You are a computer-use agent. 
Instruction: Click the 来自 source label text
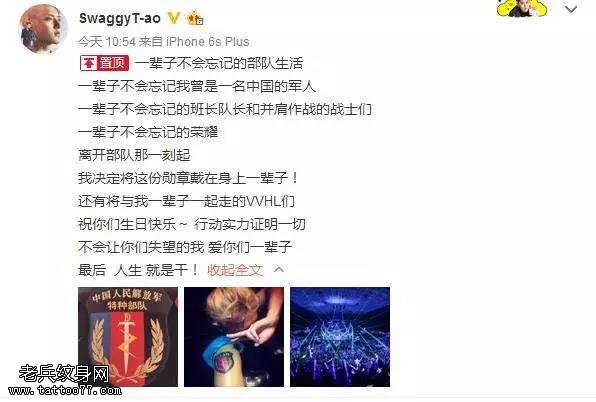coord(151,41)
